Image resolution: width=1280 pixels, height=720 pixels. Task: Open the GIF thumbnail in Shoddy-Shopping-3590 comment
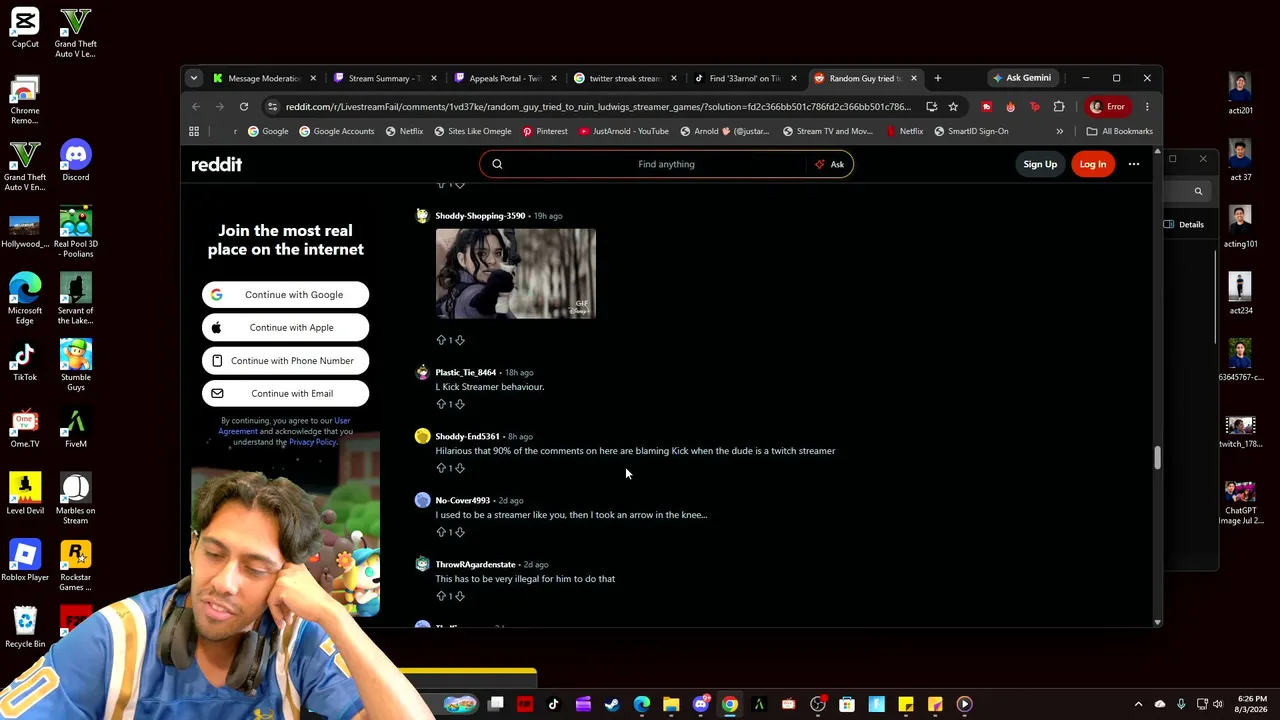[x=516, y=274]
